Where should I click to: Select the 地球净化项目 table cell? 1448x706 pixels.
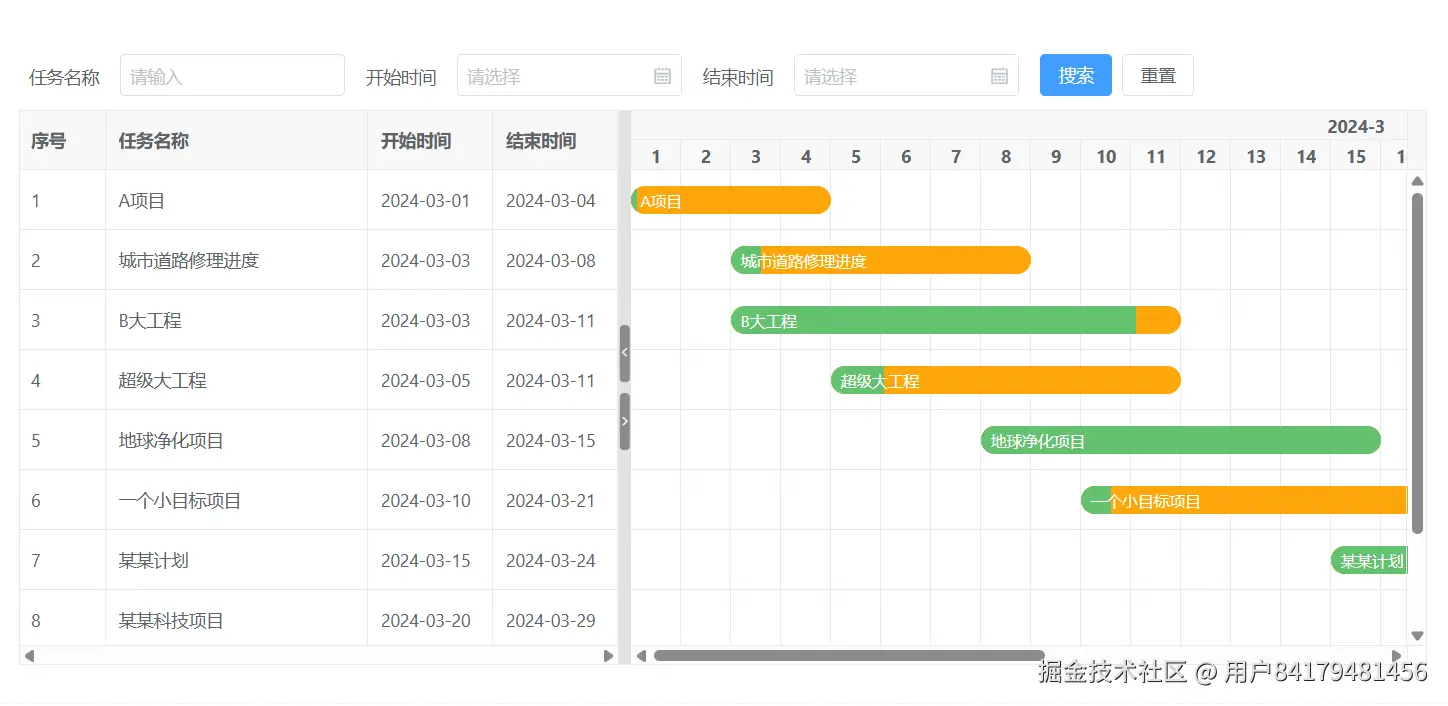coord(237,440)
